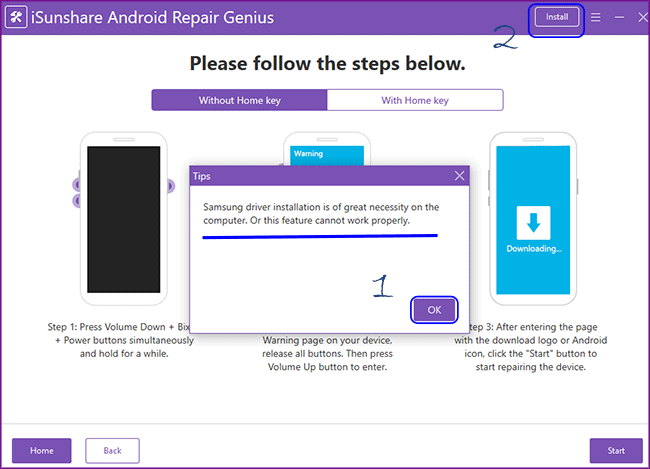Click the 'Tips' dialog title
650x469 pixels.
(x=201, y=176)
